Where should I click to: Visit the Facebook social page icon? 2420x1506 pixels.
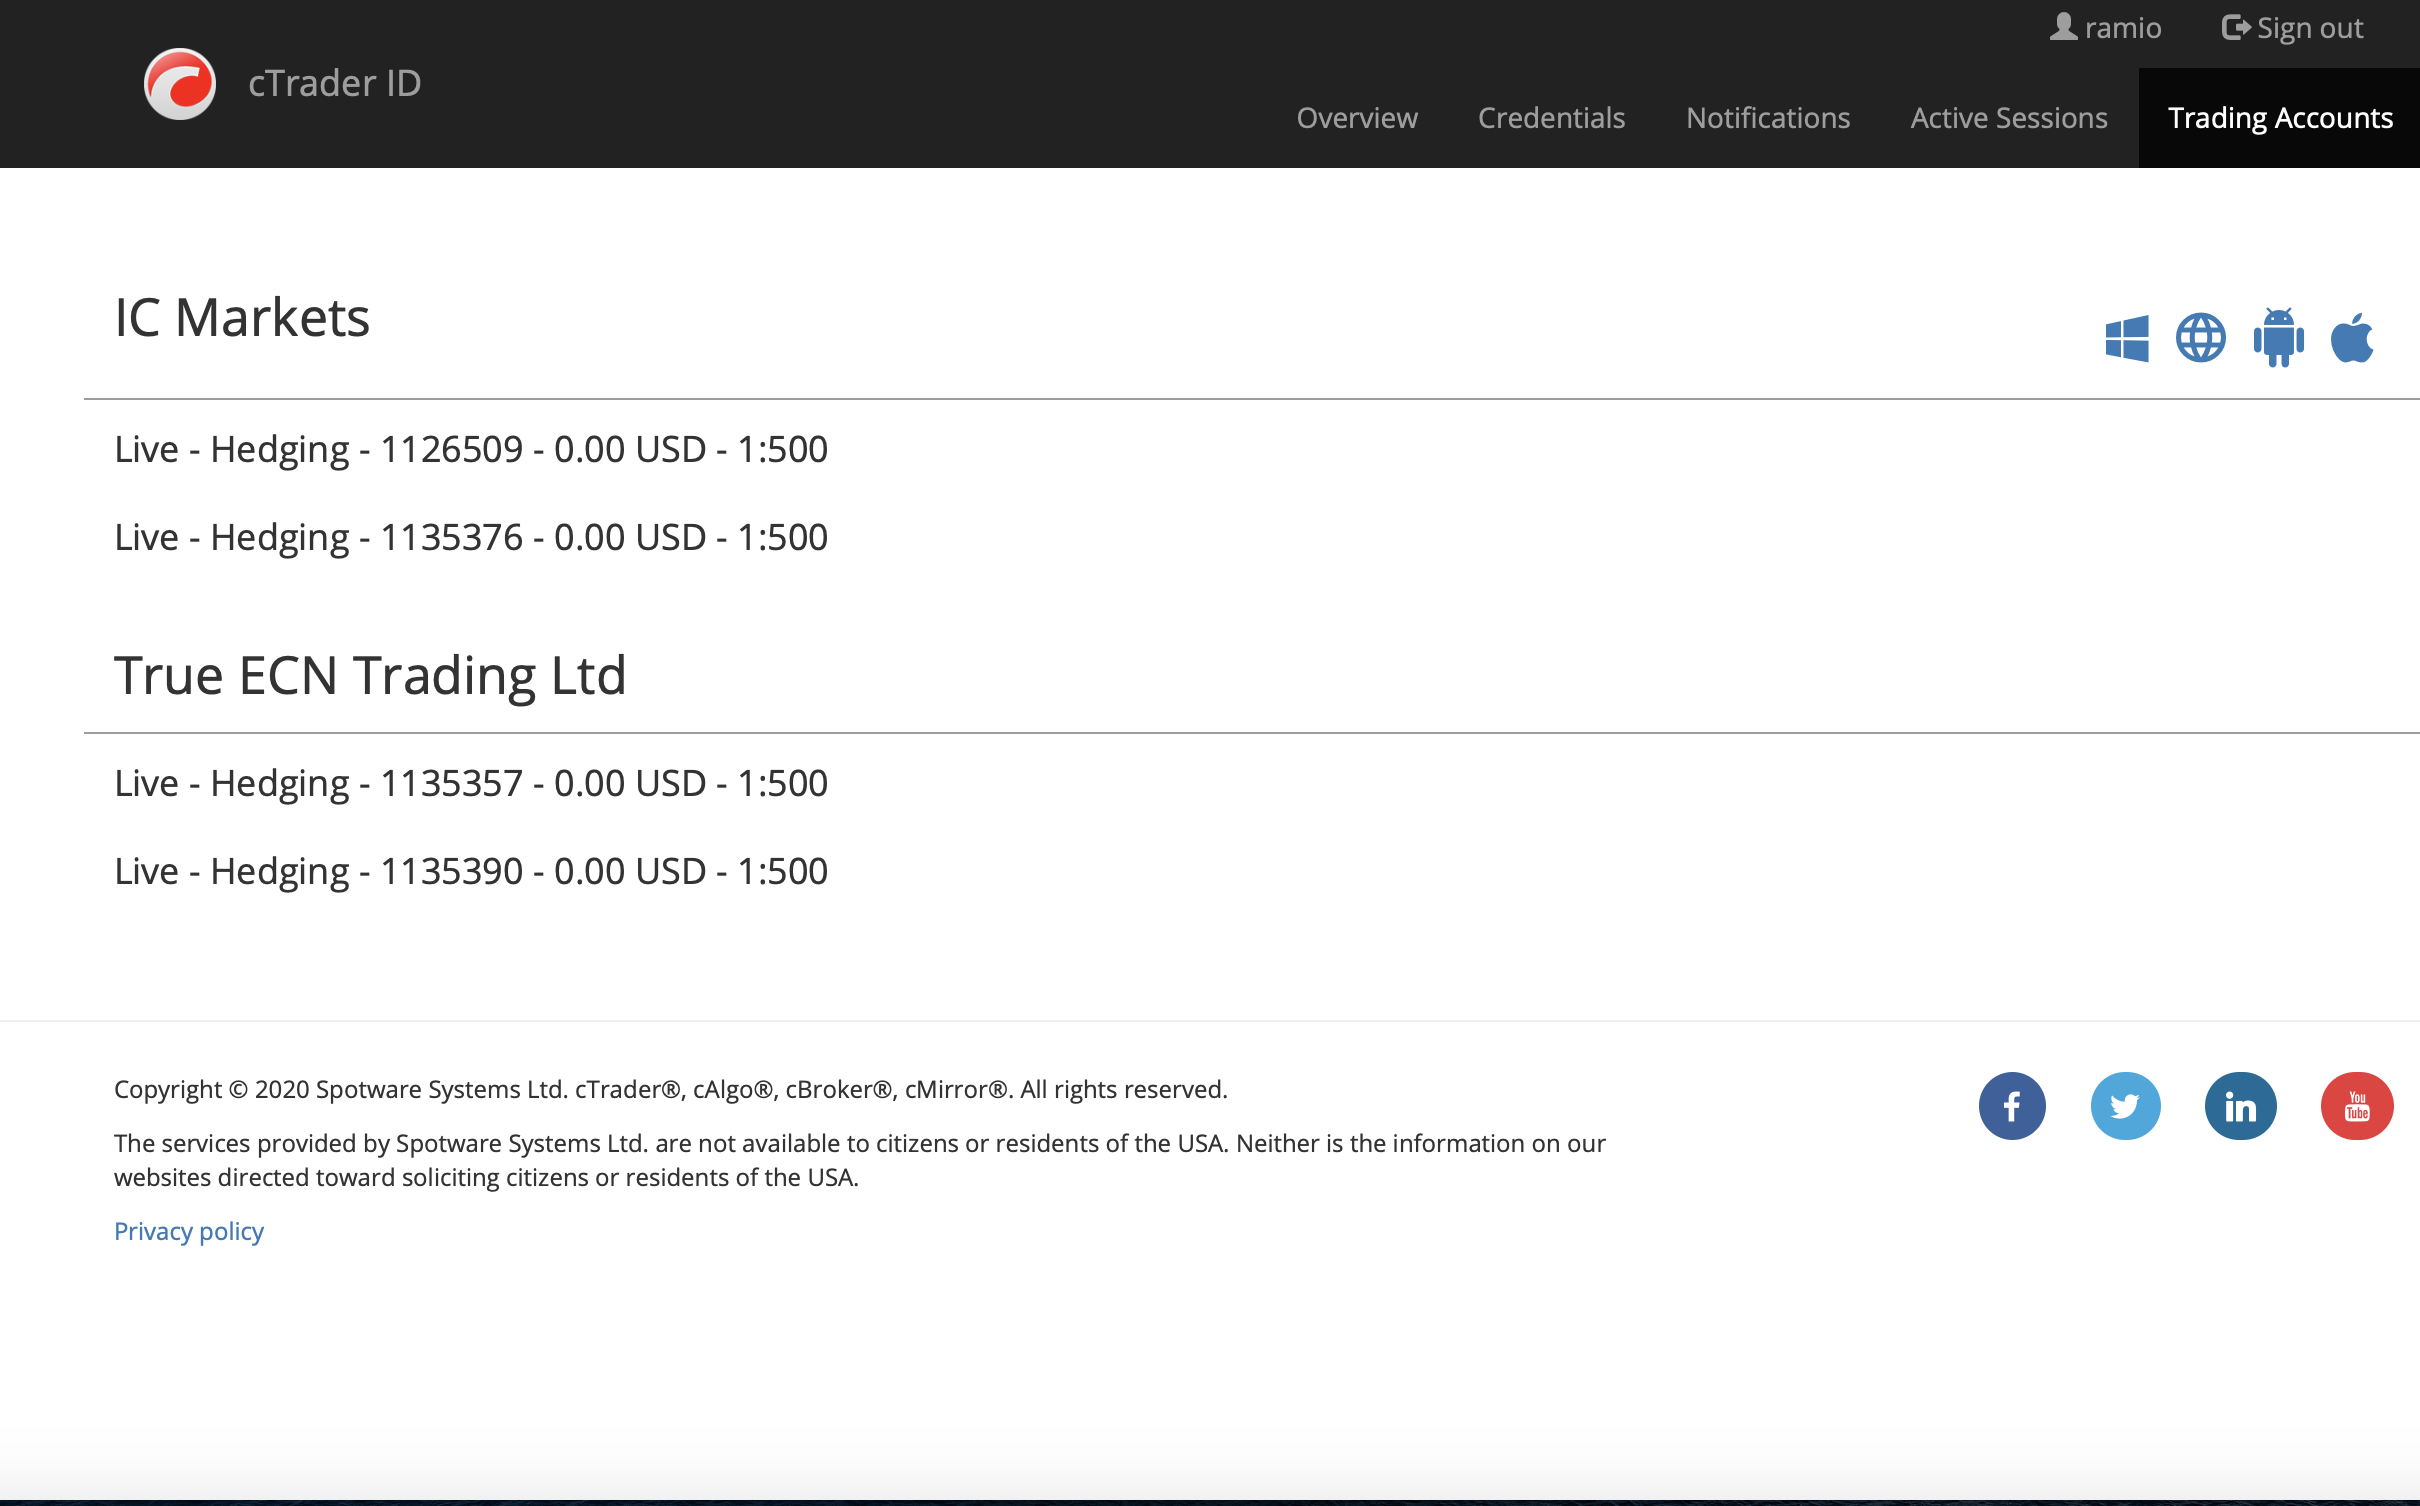[2012, 1106]
